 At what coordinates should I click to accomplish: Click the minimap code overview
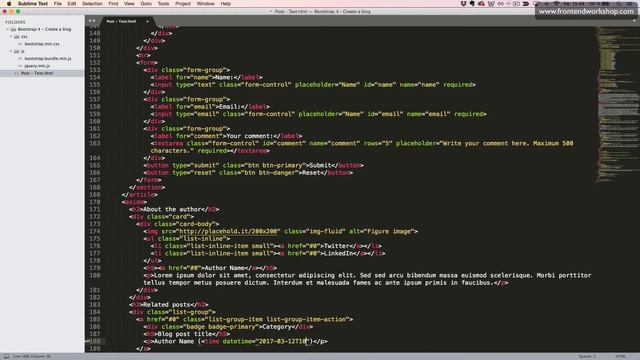pyautogui.click(x=617, y=104)
